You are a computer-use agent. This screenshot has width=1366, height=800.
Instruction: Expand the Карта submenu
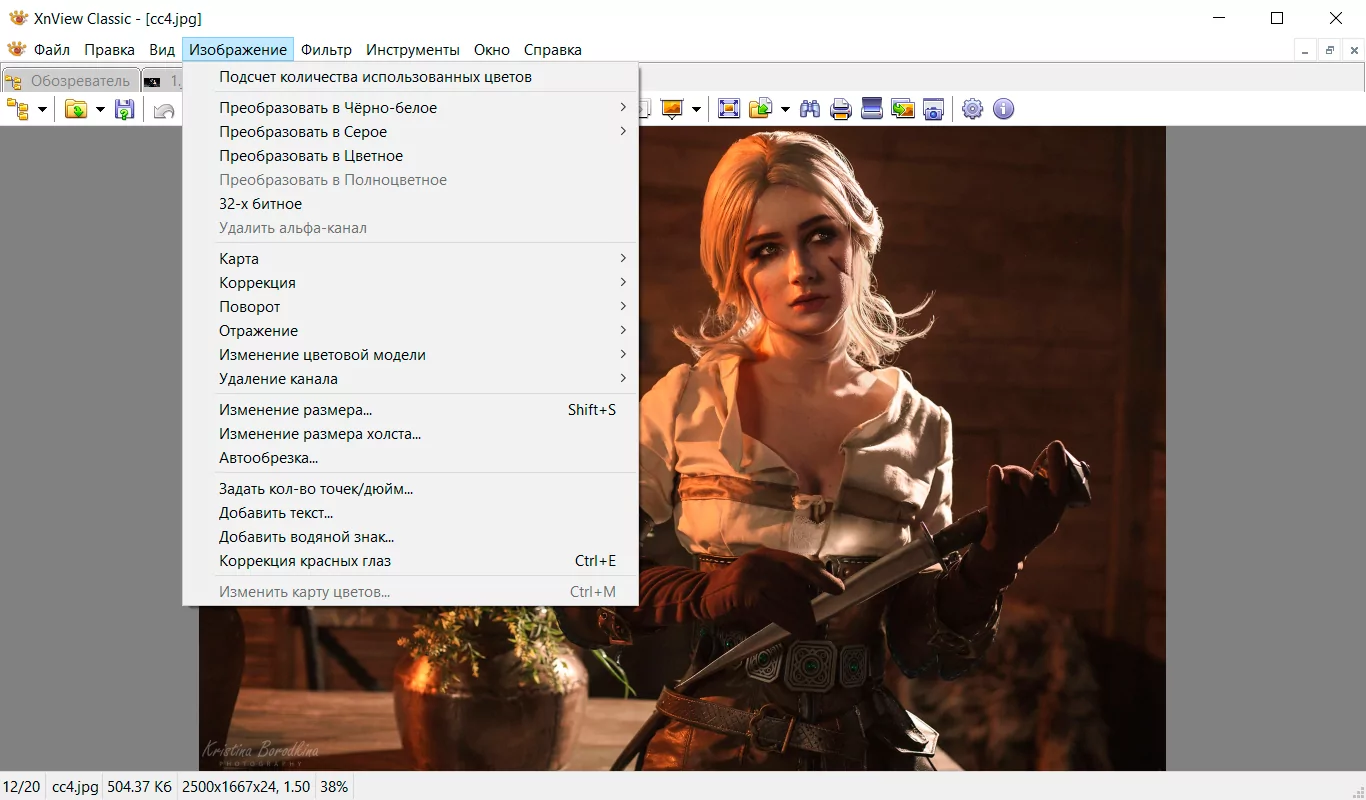click(x=410, y=259)
